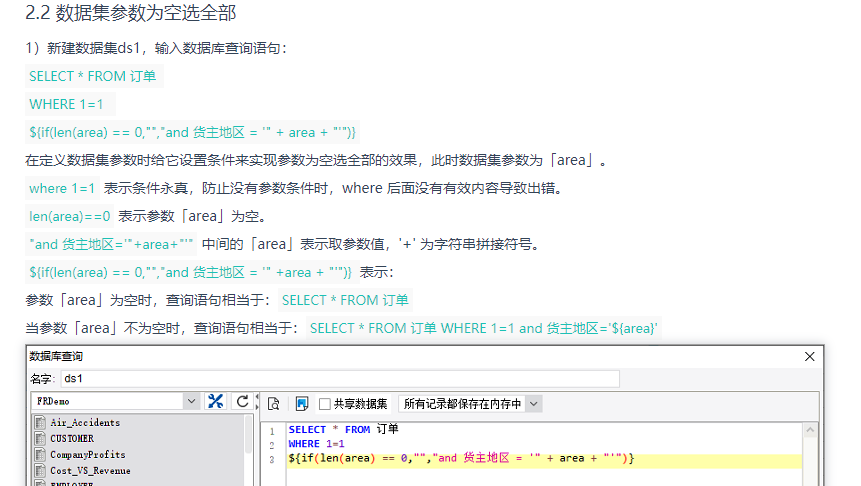Select the Air_Accidents table icon
The width and height of the screenshot is (861, 486).
tap(40, 422)
